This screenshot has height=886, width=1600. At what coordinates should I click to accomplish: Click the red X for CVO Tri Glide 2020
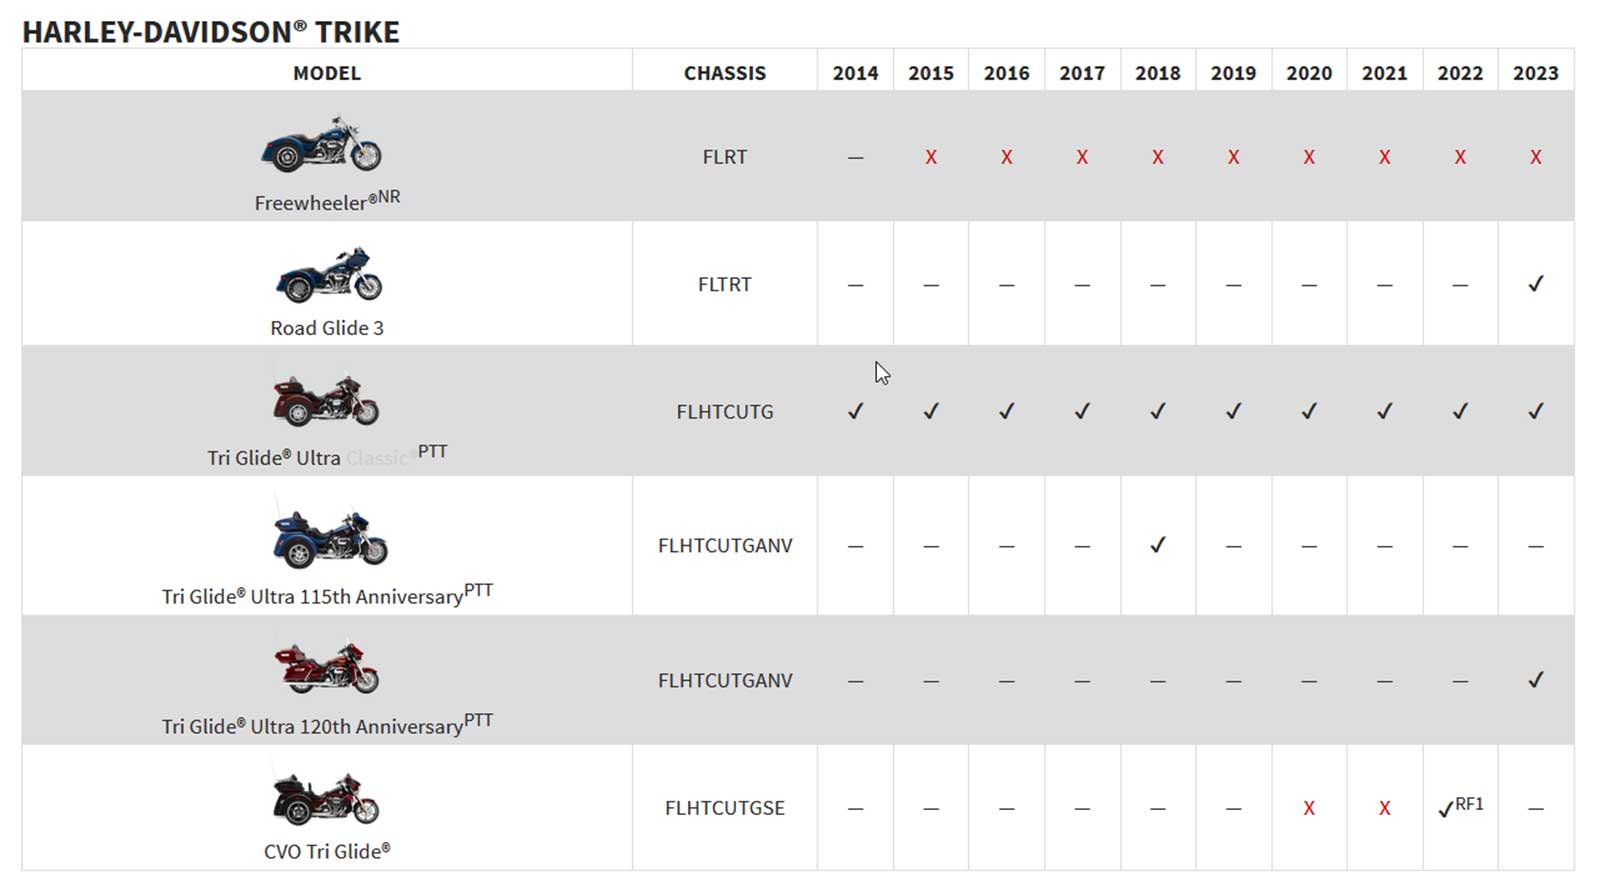click(x=1308, y=809)
